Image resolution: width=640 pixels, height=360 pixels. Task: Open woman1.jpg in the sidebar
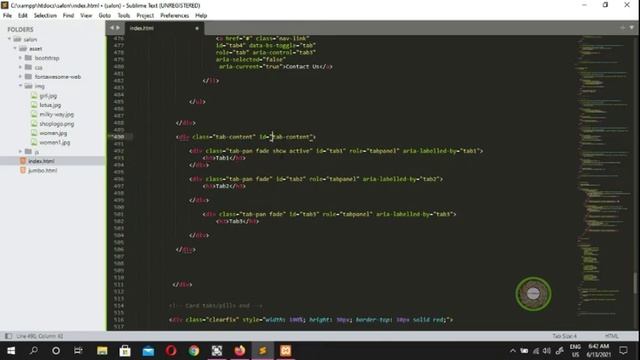pos(55,142)
